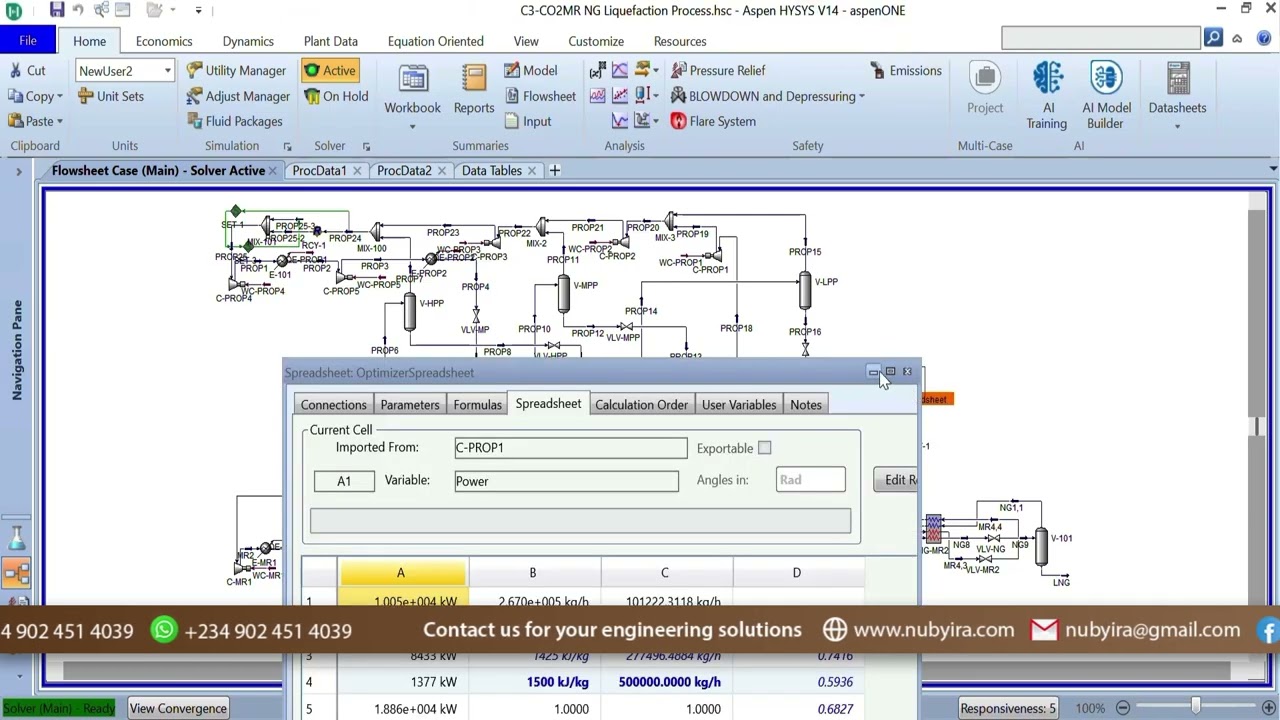1280x720 pixels.
Task: Click the Responsiveness: 5 button
Action: click(1007, 708)
